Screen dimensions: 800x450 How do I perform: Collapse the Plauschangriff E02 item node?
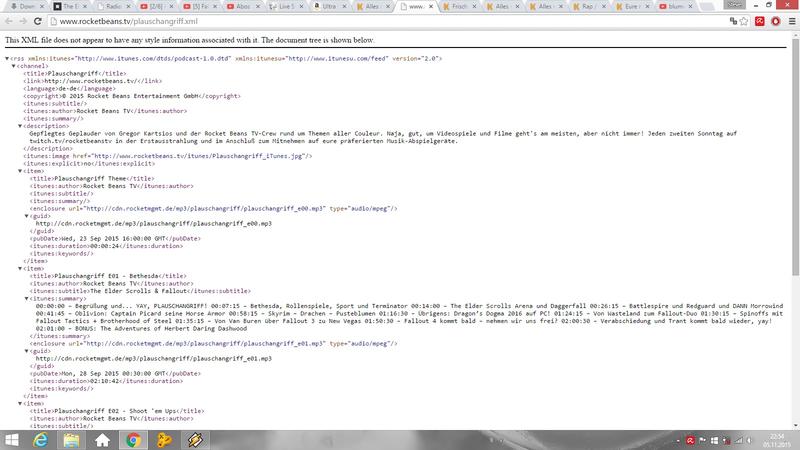20,404
